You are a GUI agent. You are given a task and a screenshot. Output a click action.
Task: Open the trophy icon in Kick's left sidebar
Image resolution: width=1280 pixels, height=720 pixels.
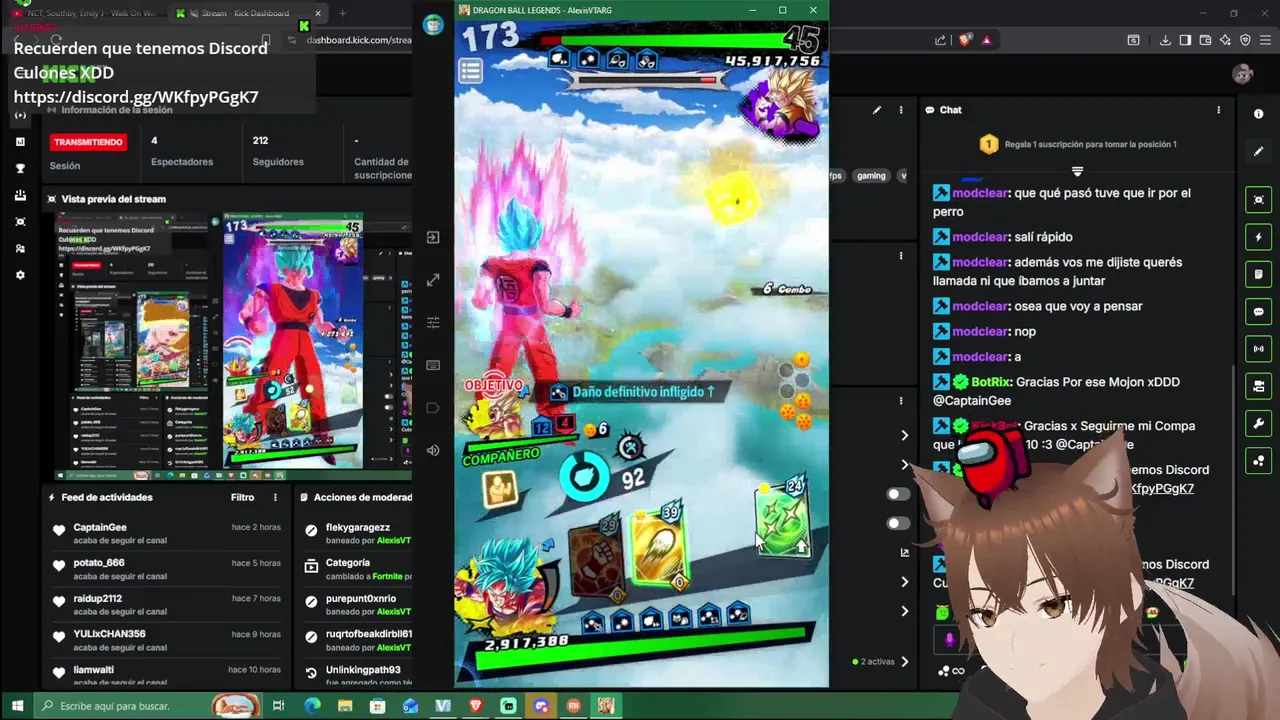[x=20, y=168]
